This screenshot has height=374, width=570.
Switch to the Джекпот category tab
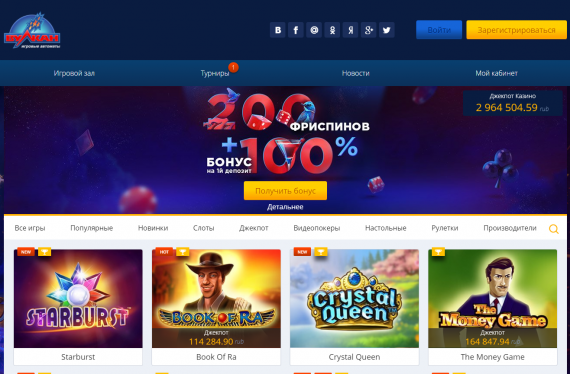tap(254, 228)
